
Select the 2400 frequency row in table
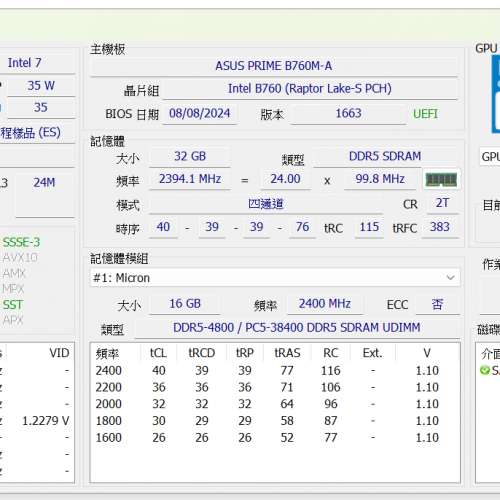click(275, 371)
